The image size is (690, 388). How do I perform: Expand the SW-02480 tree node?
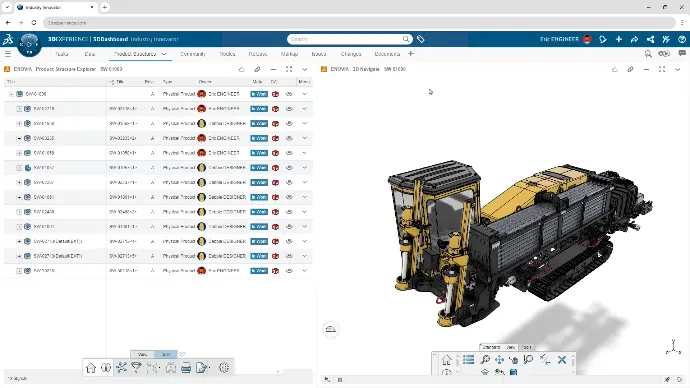[19, 212]
